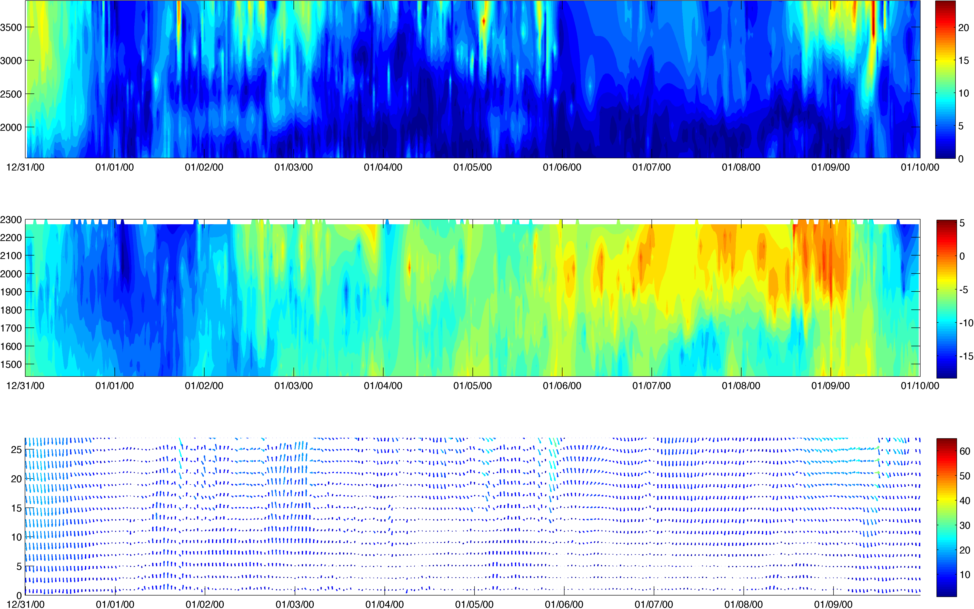Click the 01/03/00 date label under middle plot
This screenshot has height=609, width=974.
[294, 386]
